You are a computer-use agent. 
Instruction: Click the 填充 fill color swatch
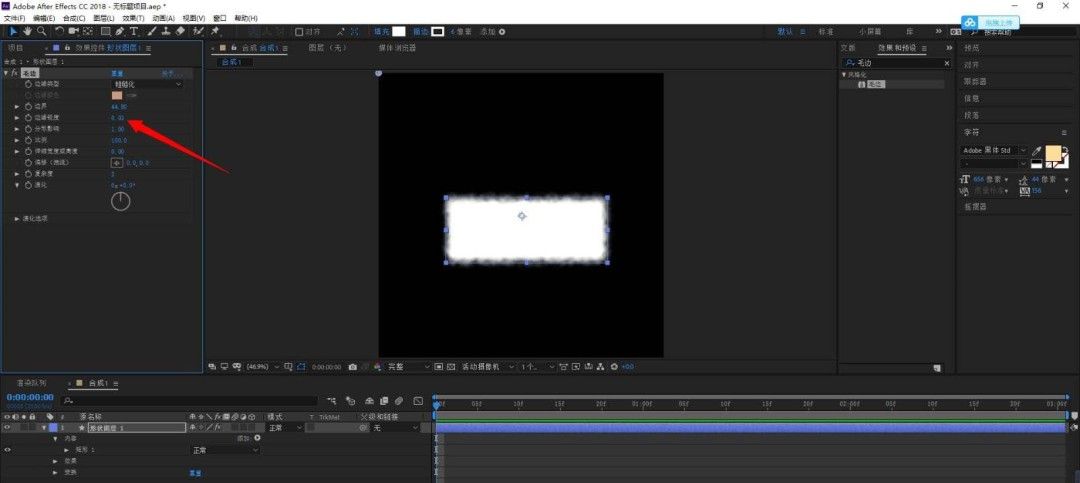398,31
